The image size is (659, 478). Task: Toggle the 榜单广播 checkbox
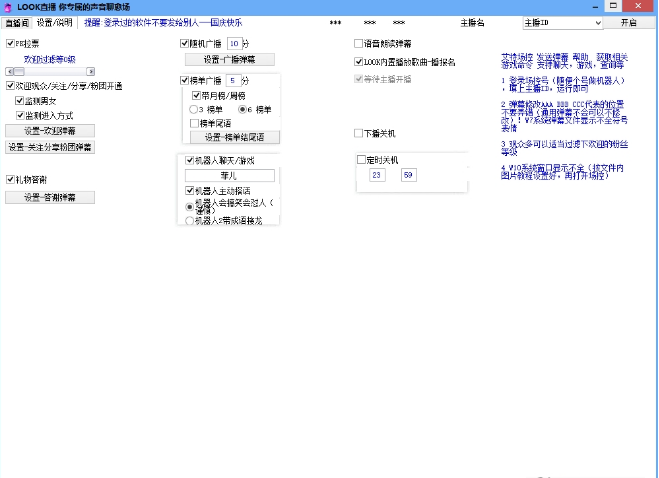(x=184, y=80)
